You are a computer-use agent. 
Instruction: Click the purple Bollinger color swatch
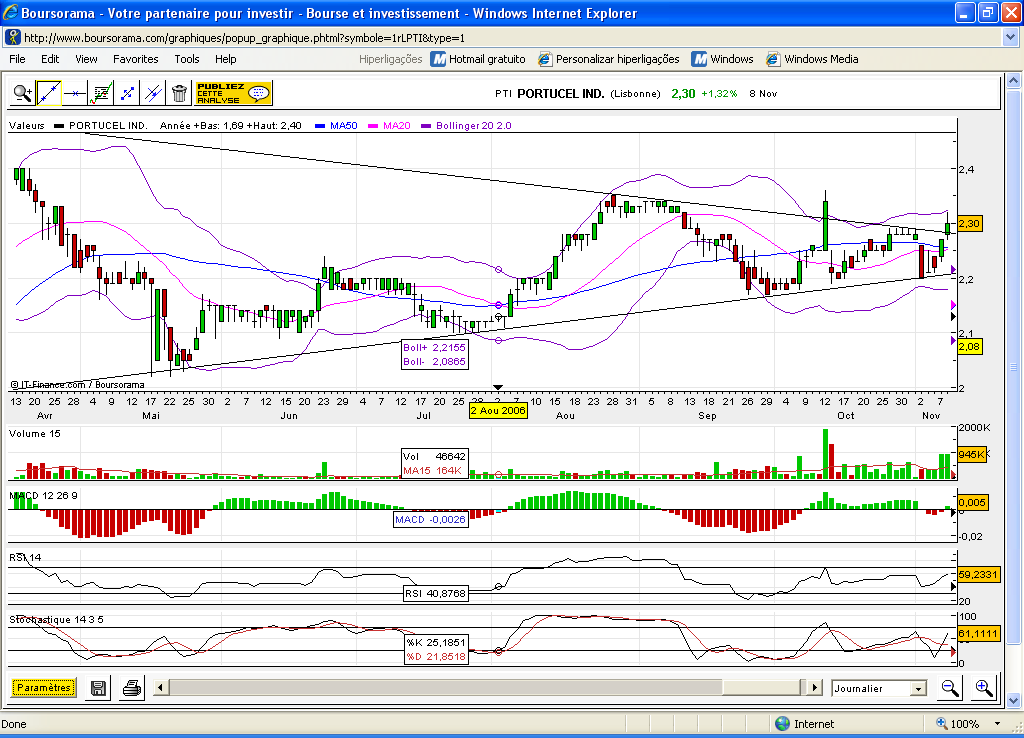click(x=426, y=126)
